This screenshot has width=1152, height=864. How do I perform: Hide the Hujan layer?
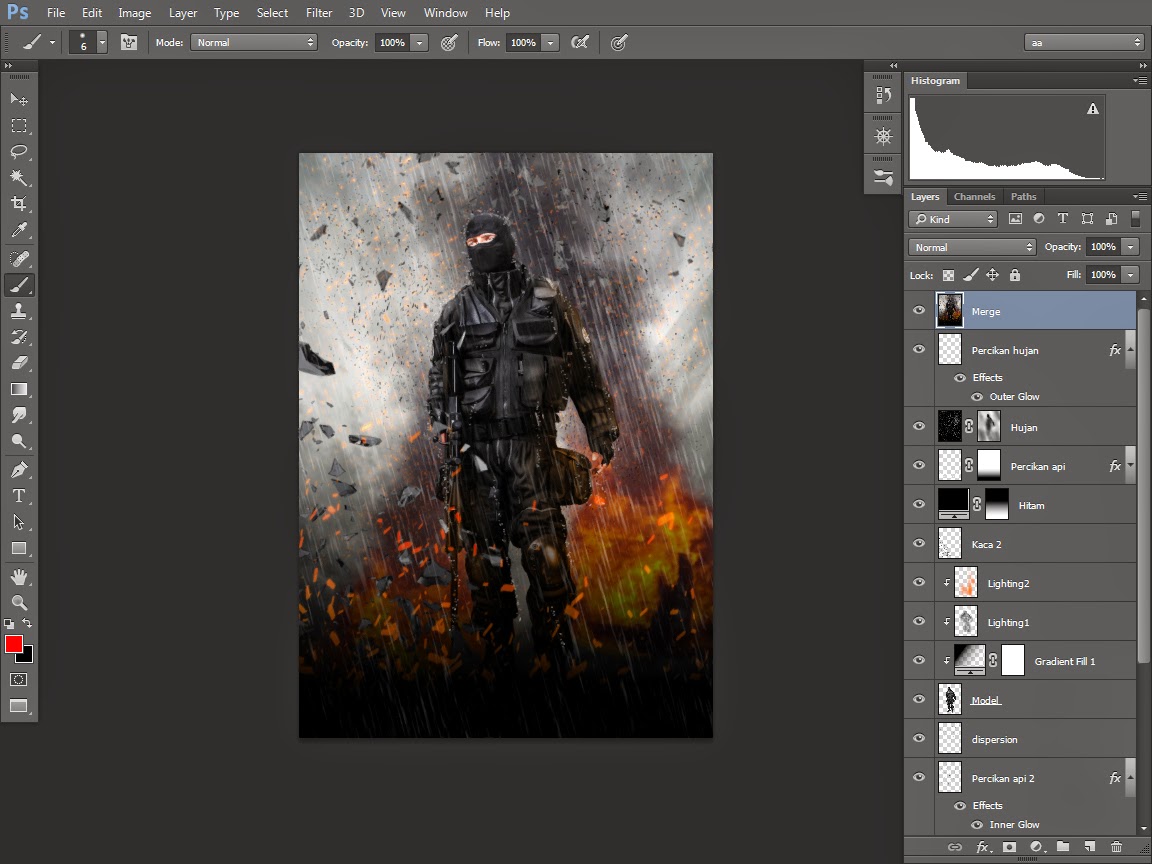(x=919, y=427)
